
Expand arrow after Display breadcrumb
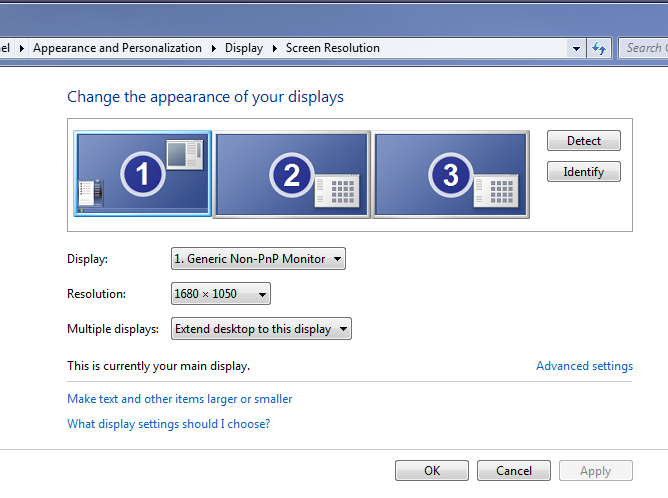pos(275,48)
